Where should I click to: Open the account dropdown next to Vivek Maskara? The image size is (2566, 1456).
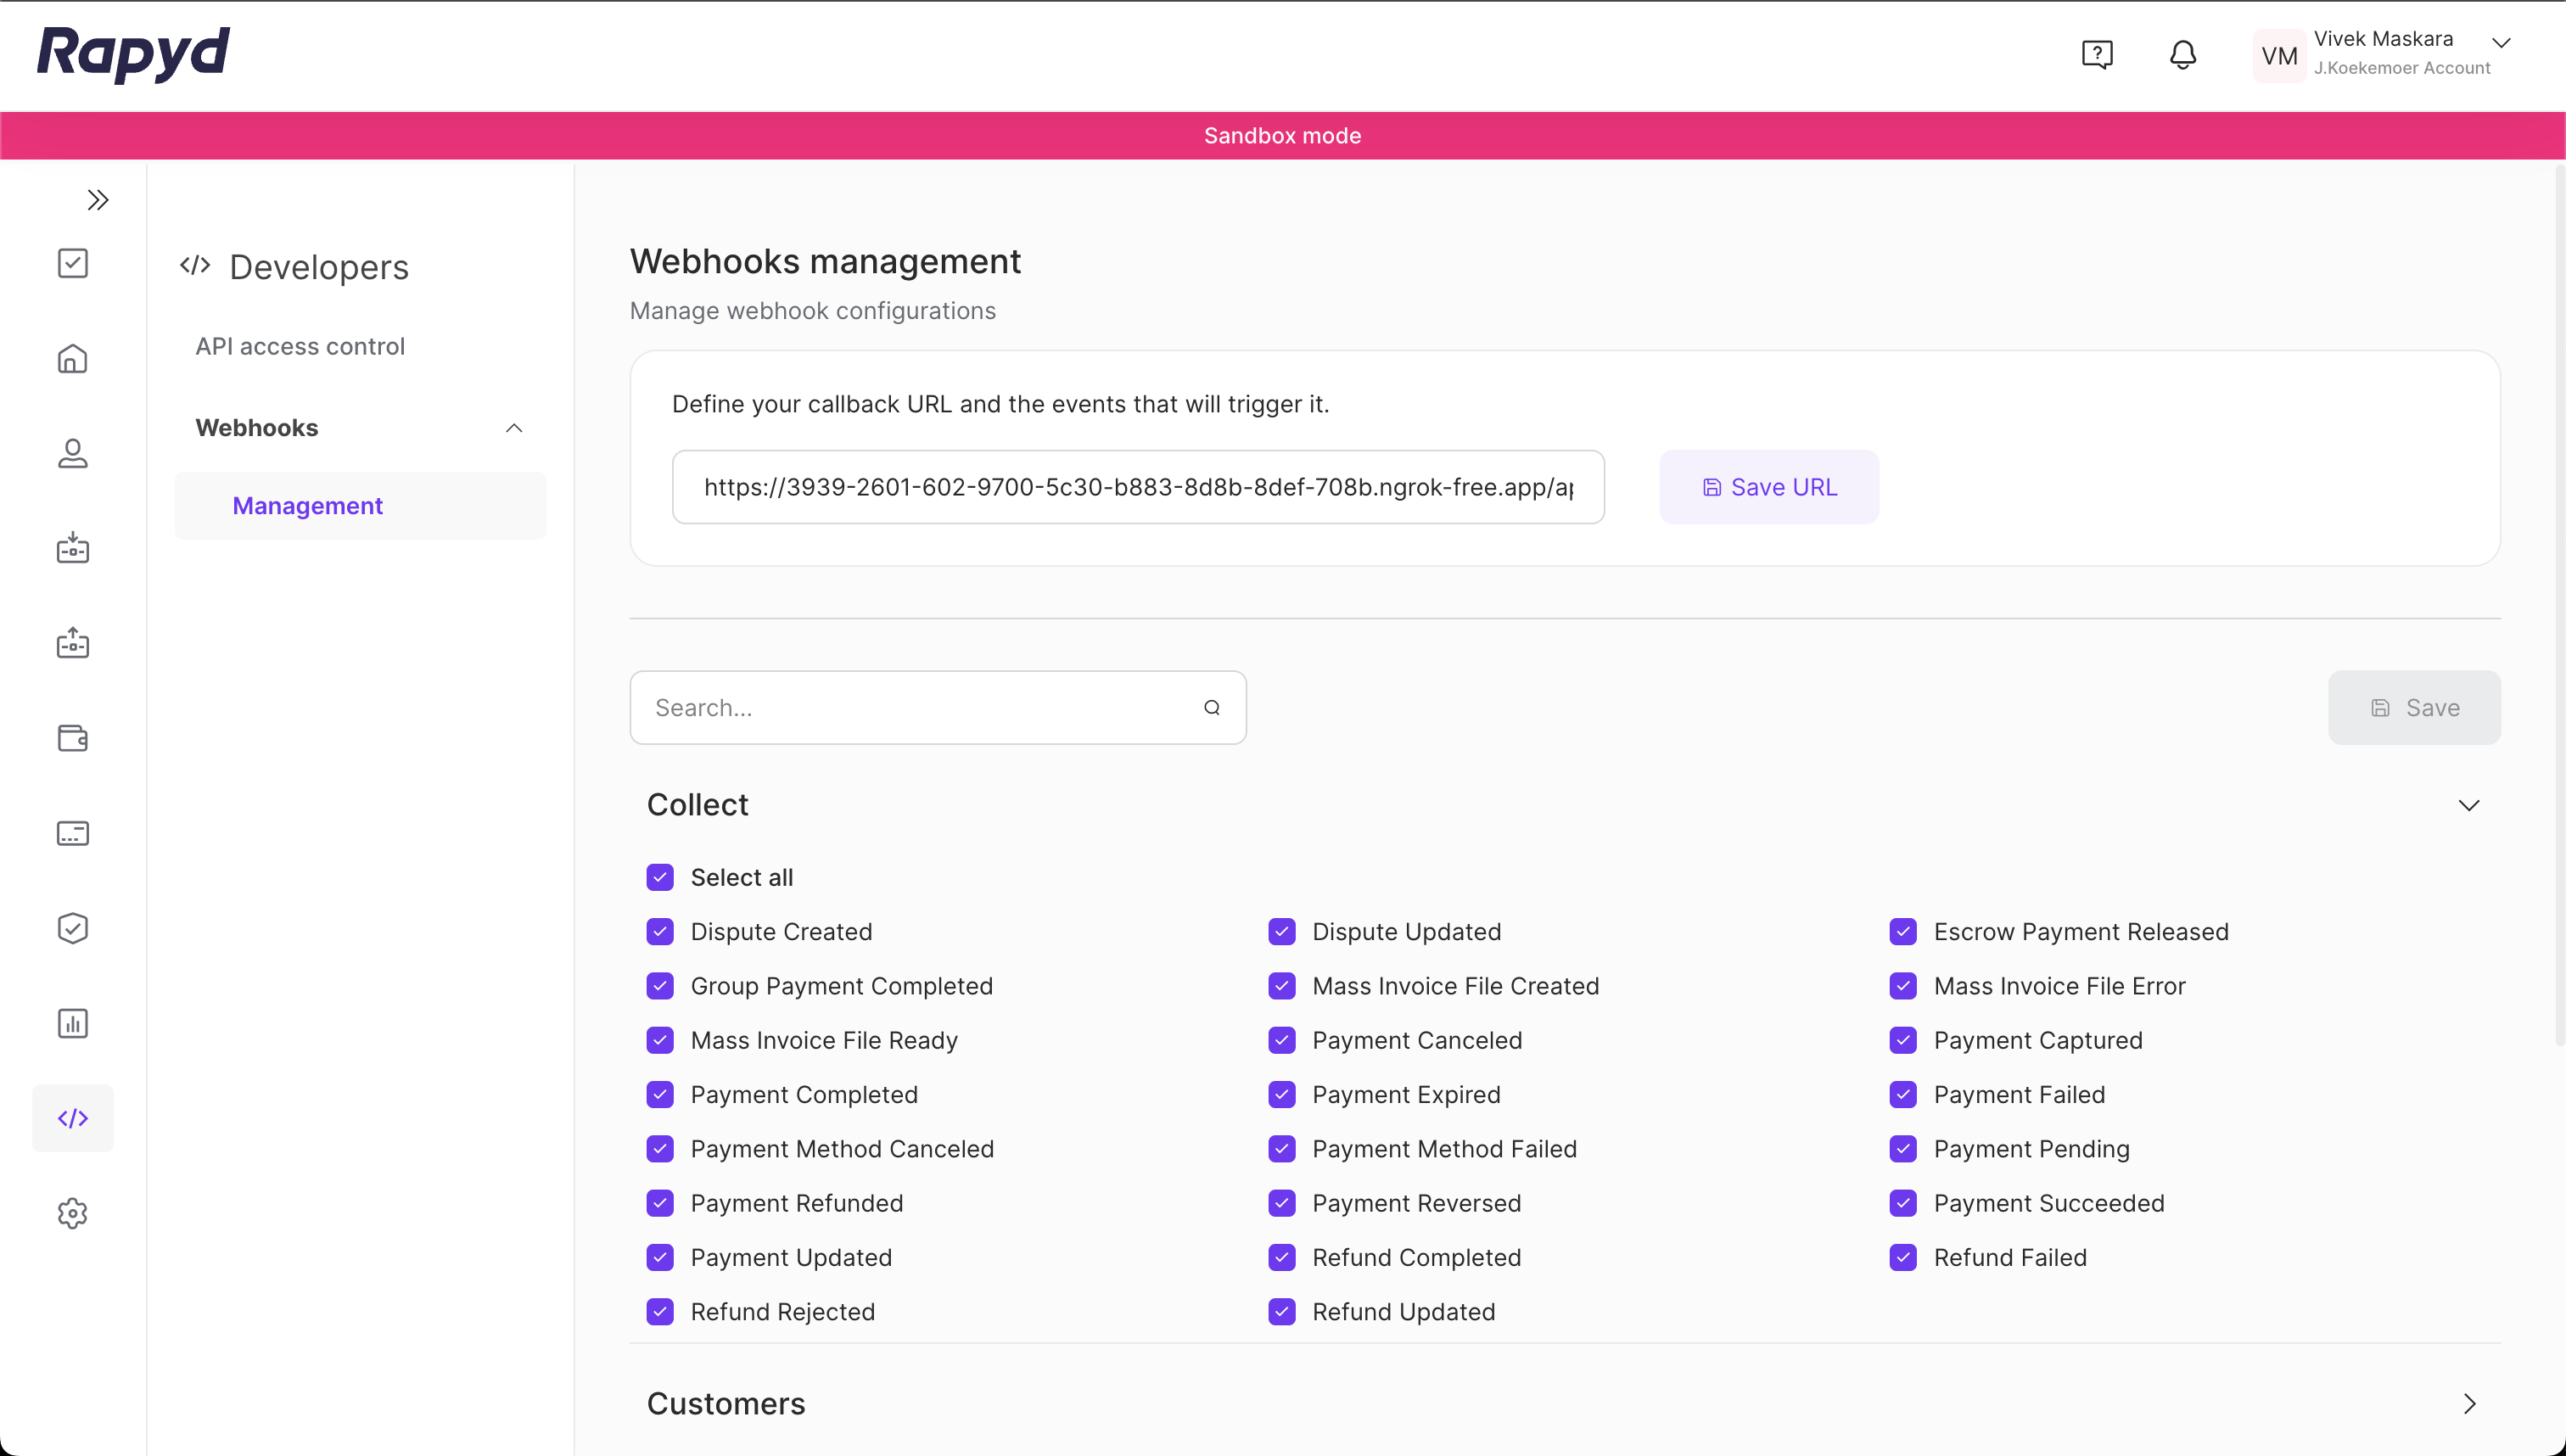tap(2501, 43)
